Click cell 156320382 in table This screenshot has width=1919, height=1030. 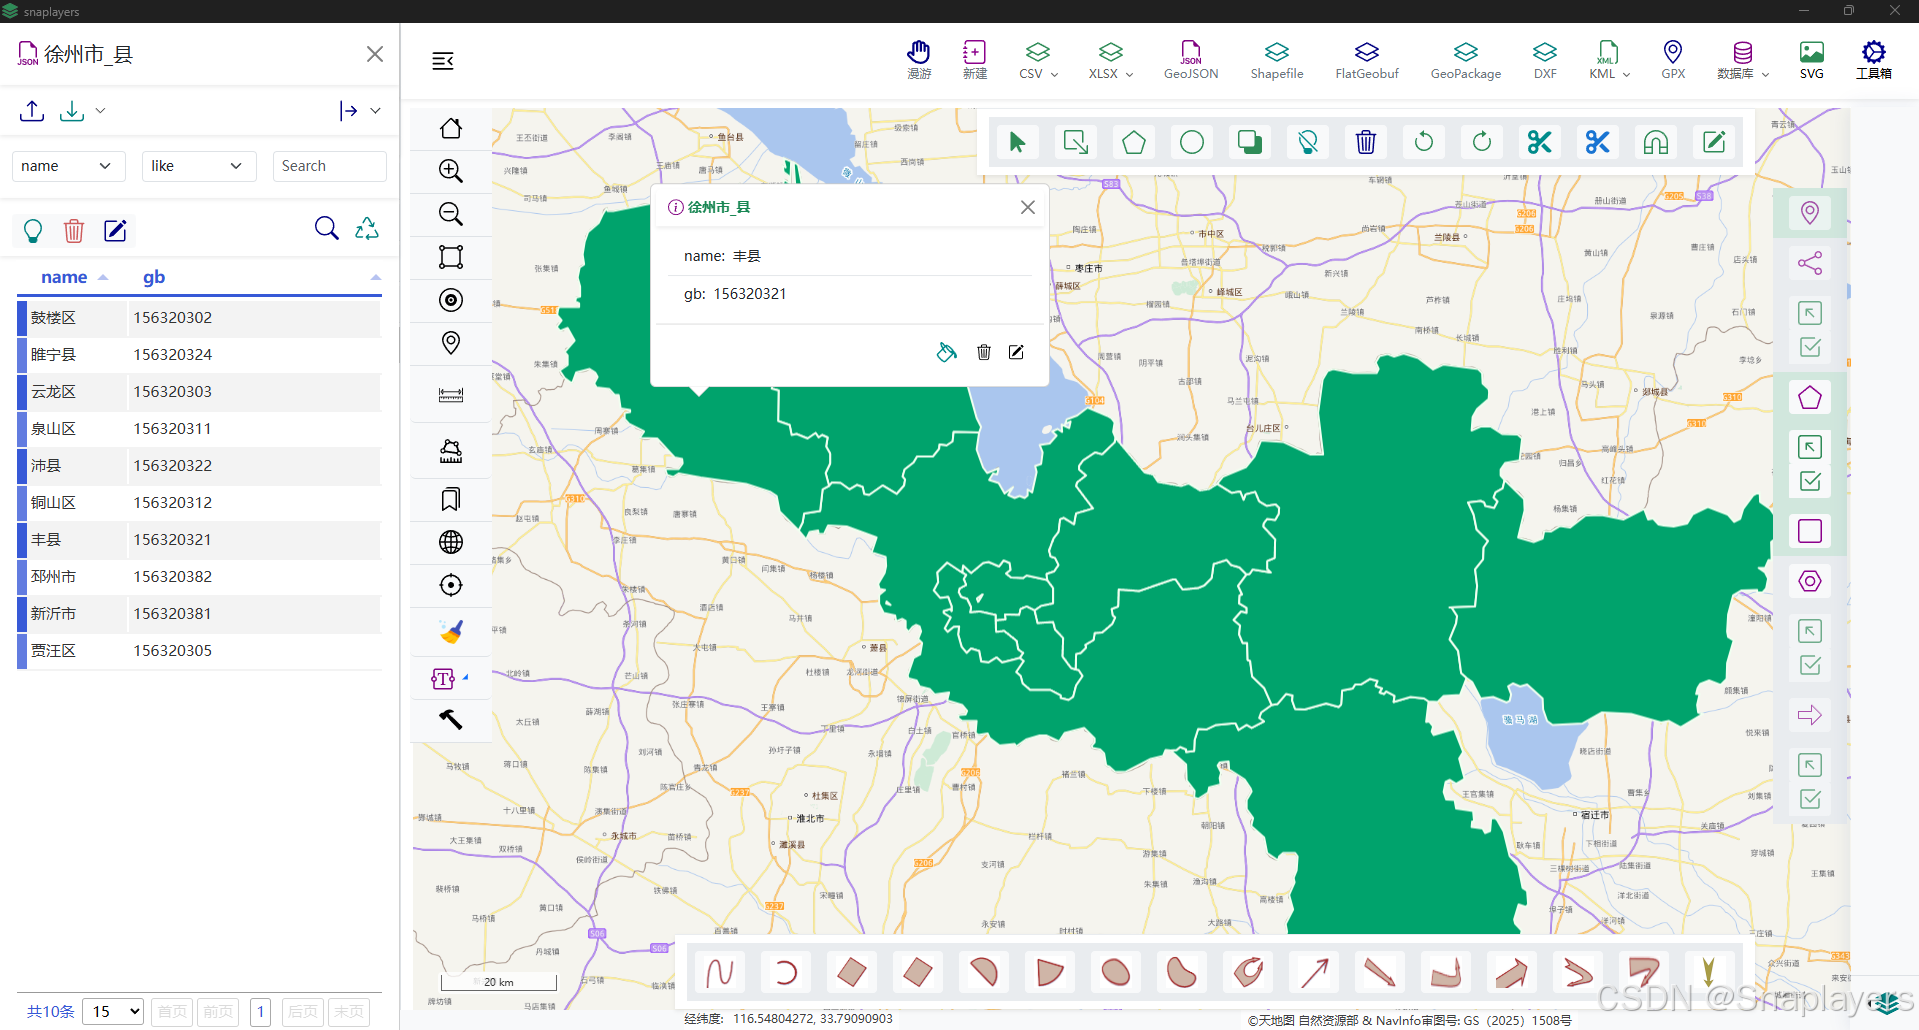pos(173,576)
